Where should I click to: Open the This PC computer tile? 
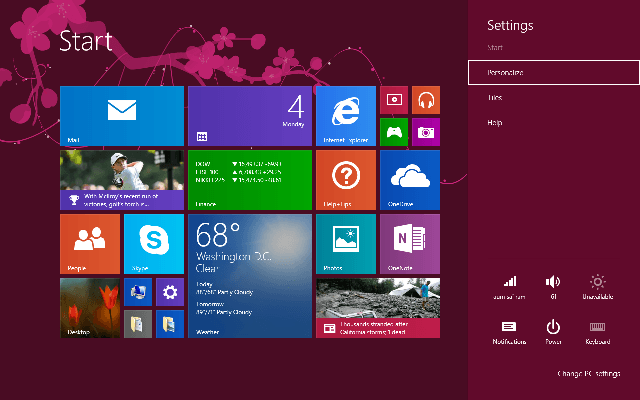[x=138, y=292]
